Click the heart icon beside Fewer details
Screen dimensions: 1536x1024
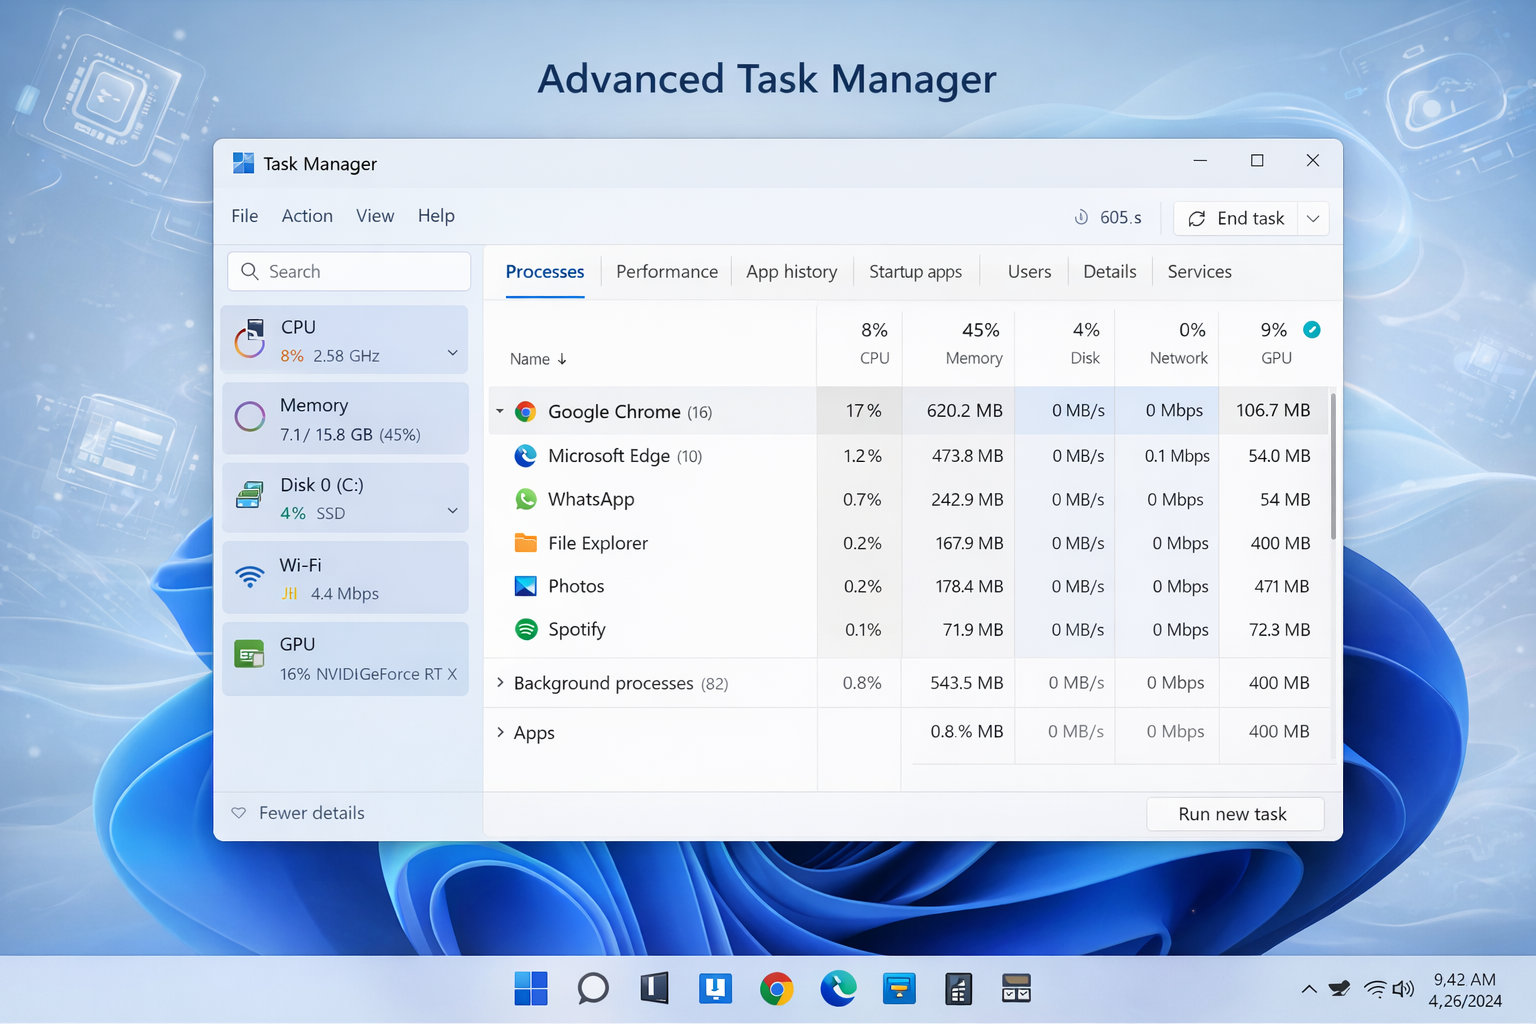[239, 812]
